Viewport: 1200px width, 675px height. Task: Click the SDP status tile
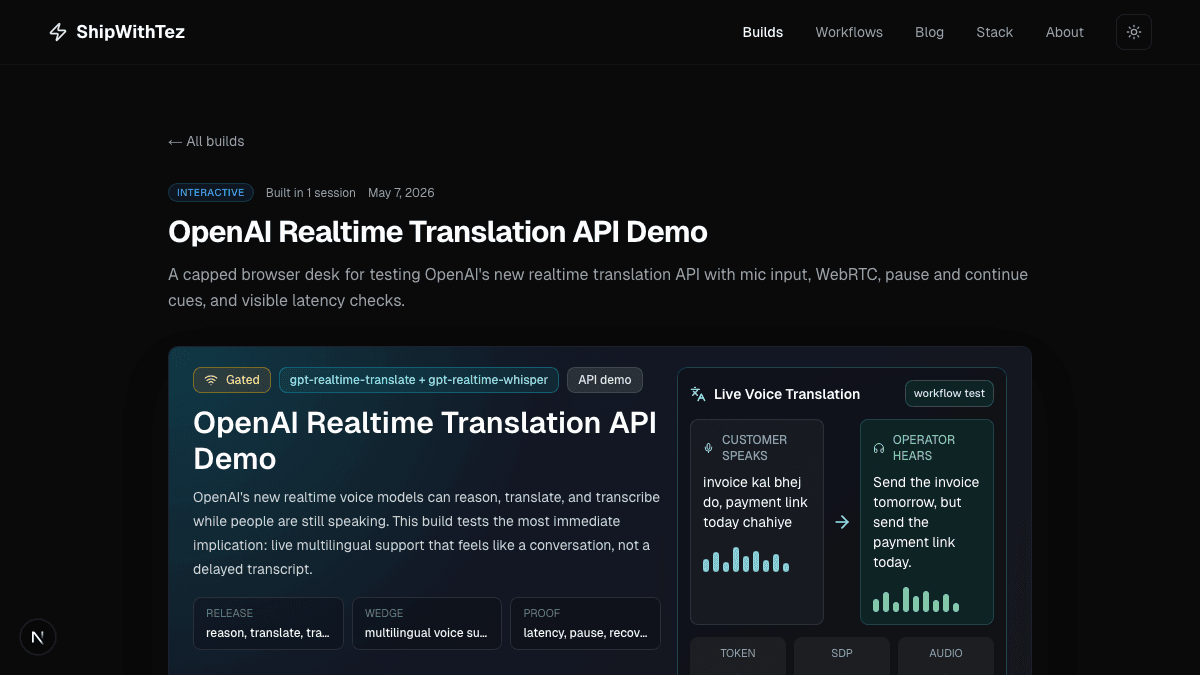coord(842,655)
